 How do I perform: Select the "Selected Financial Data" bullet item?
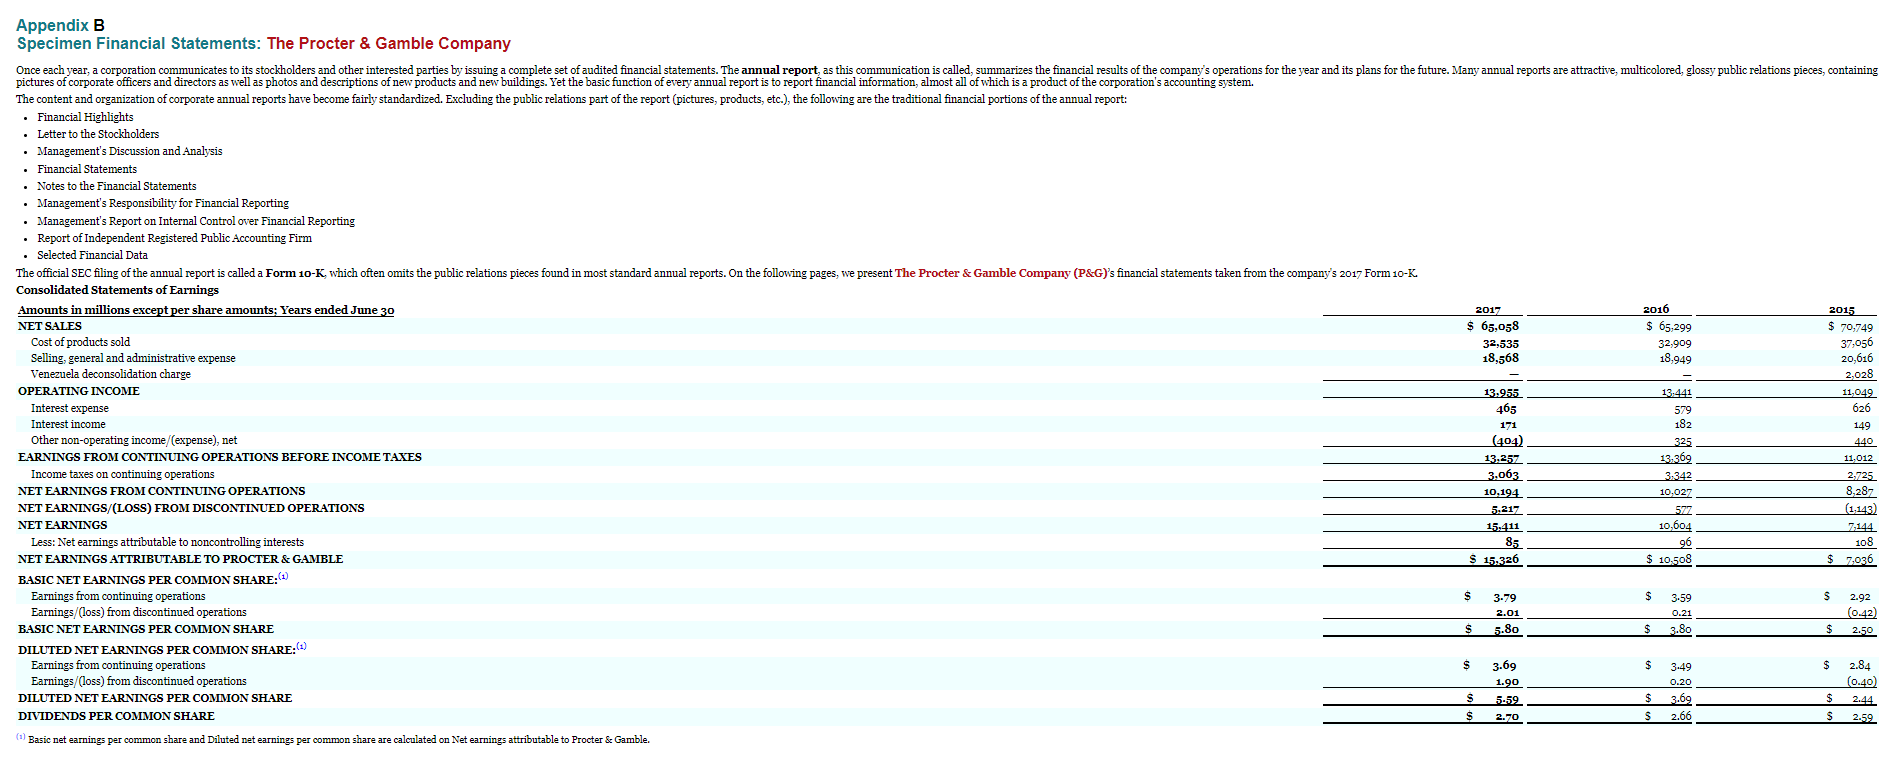coord(92,255)
